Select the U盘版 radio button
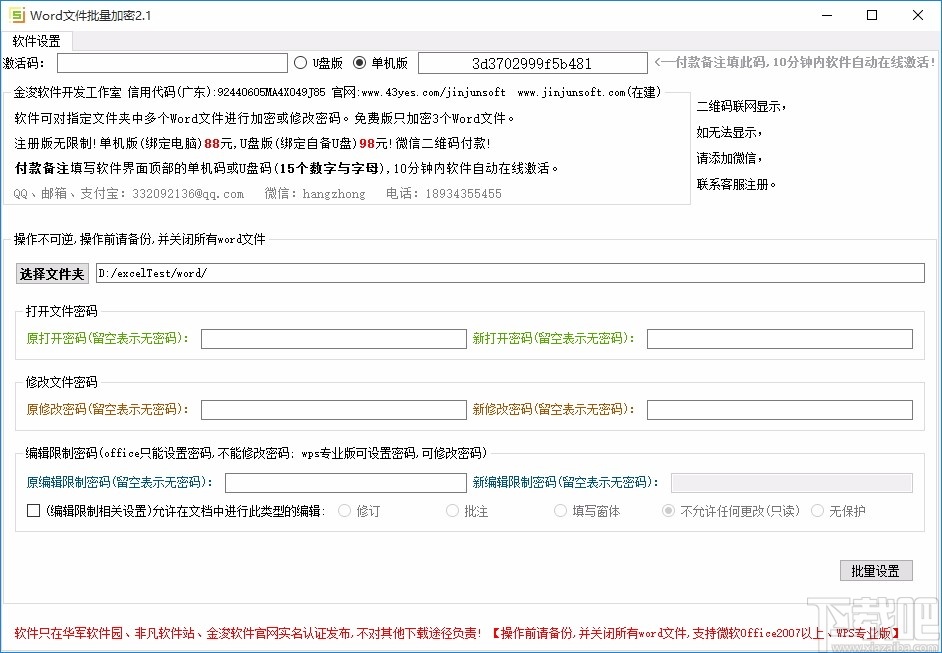942x653 pixels. 300,62
